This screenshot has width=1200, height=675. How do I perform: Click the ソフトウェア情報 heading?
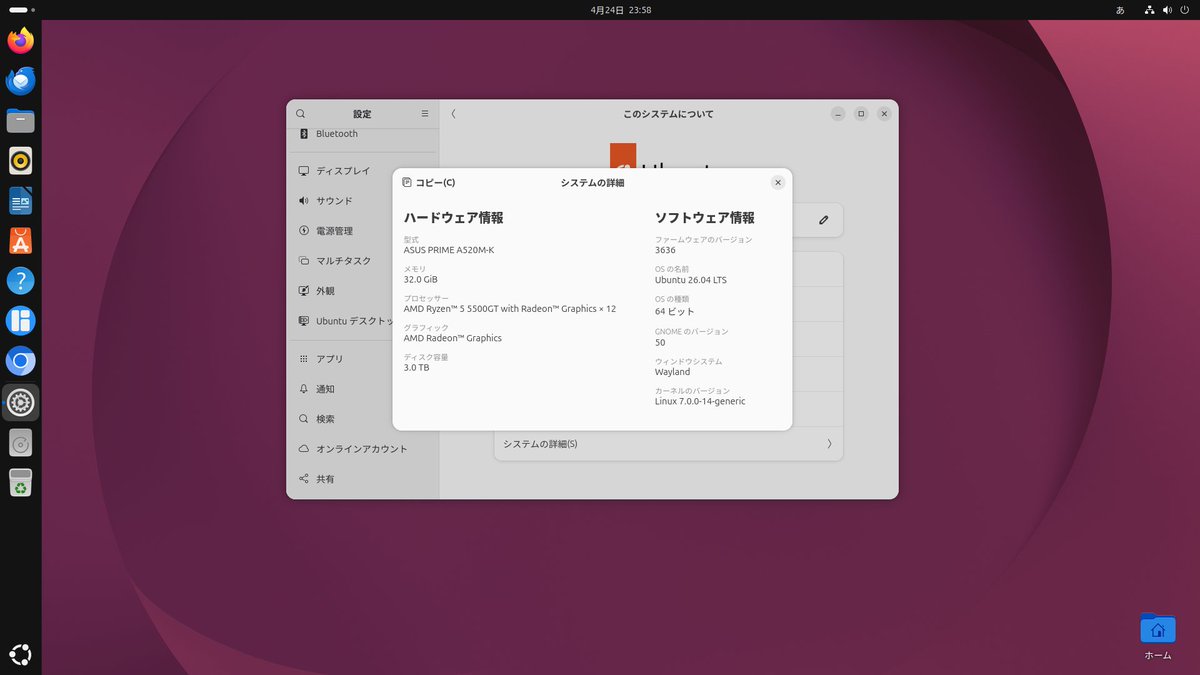(705, 217)
